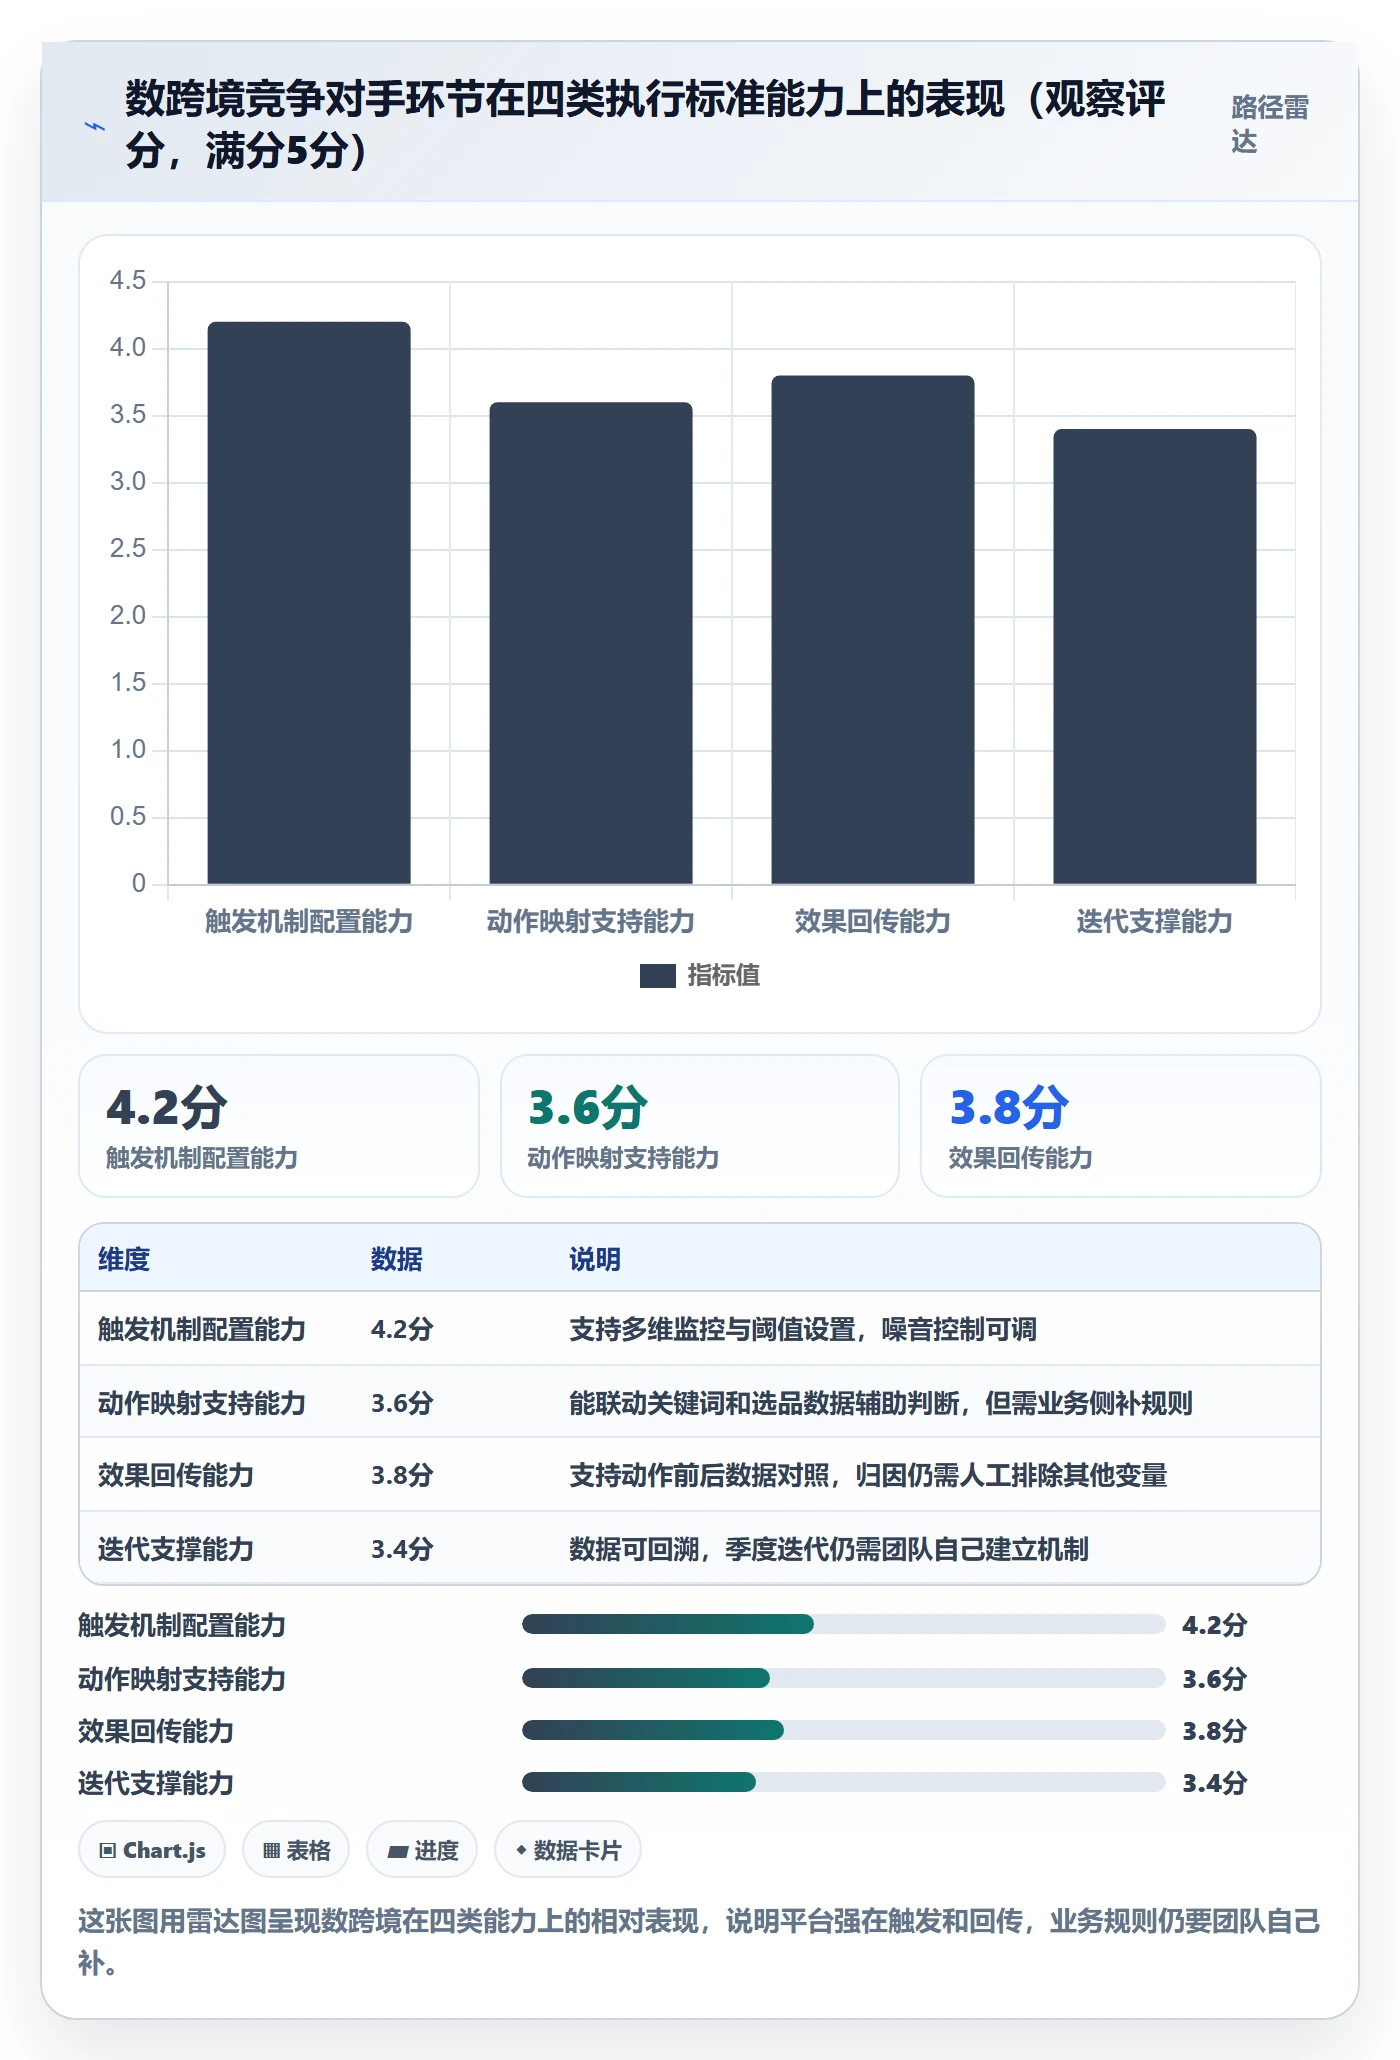This screenshot has width=1400, height=2060.
Task: Click the cell starting 支持动作前后数据对照
Action: 868,1475
